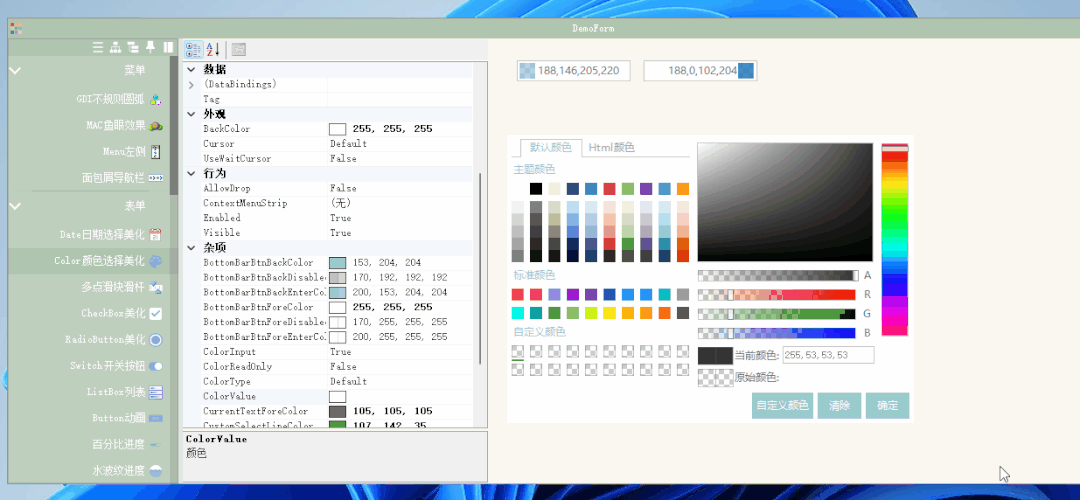Screen dimensions: 1080x500
Task: Click the green (G) channel slider
Action: click(x=777, y=314)
